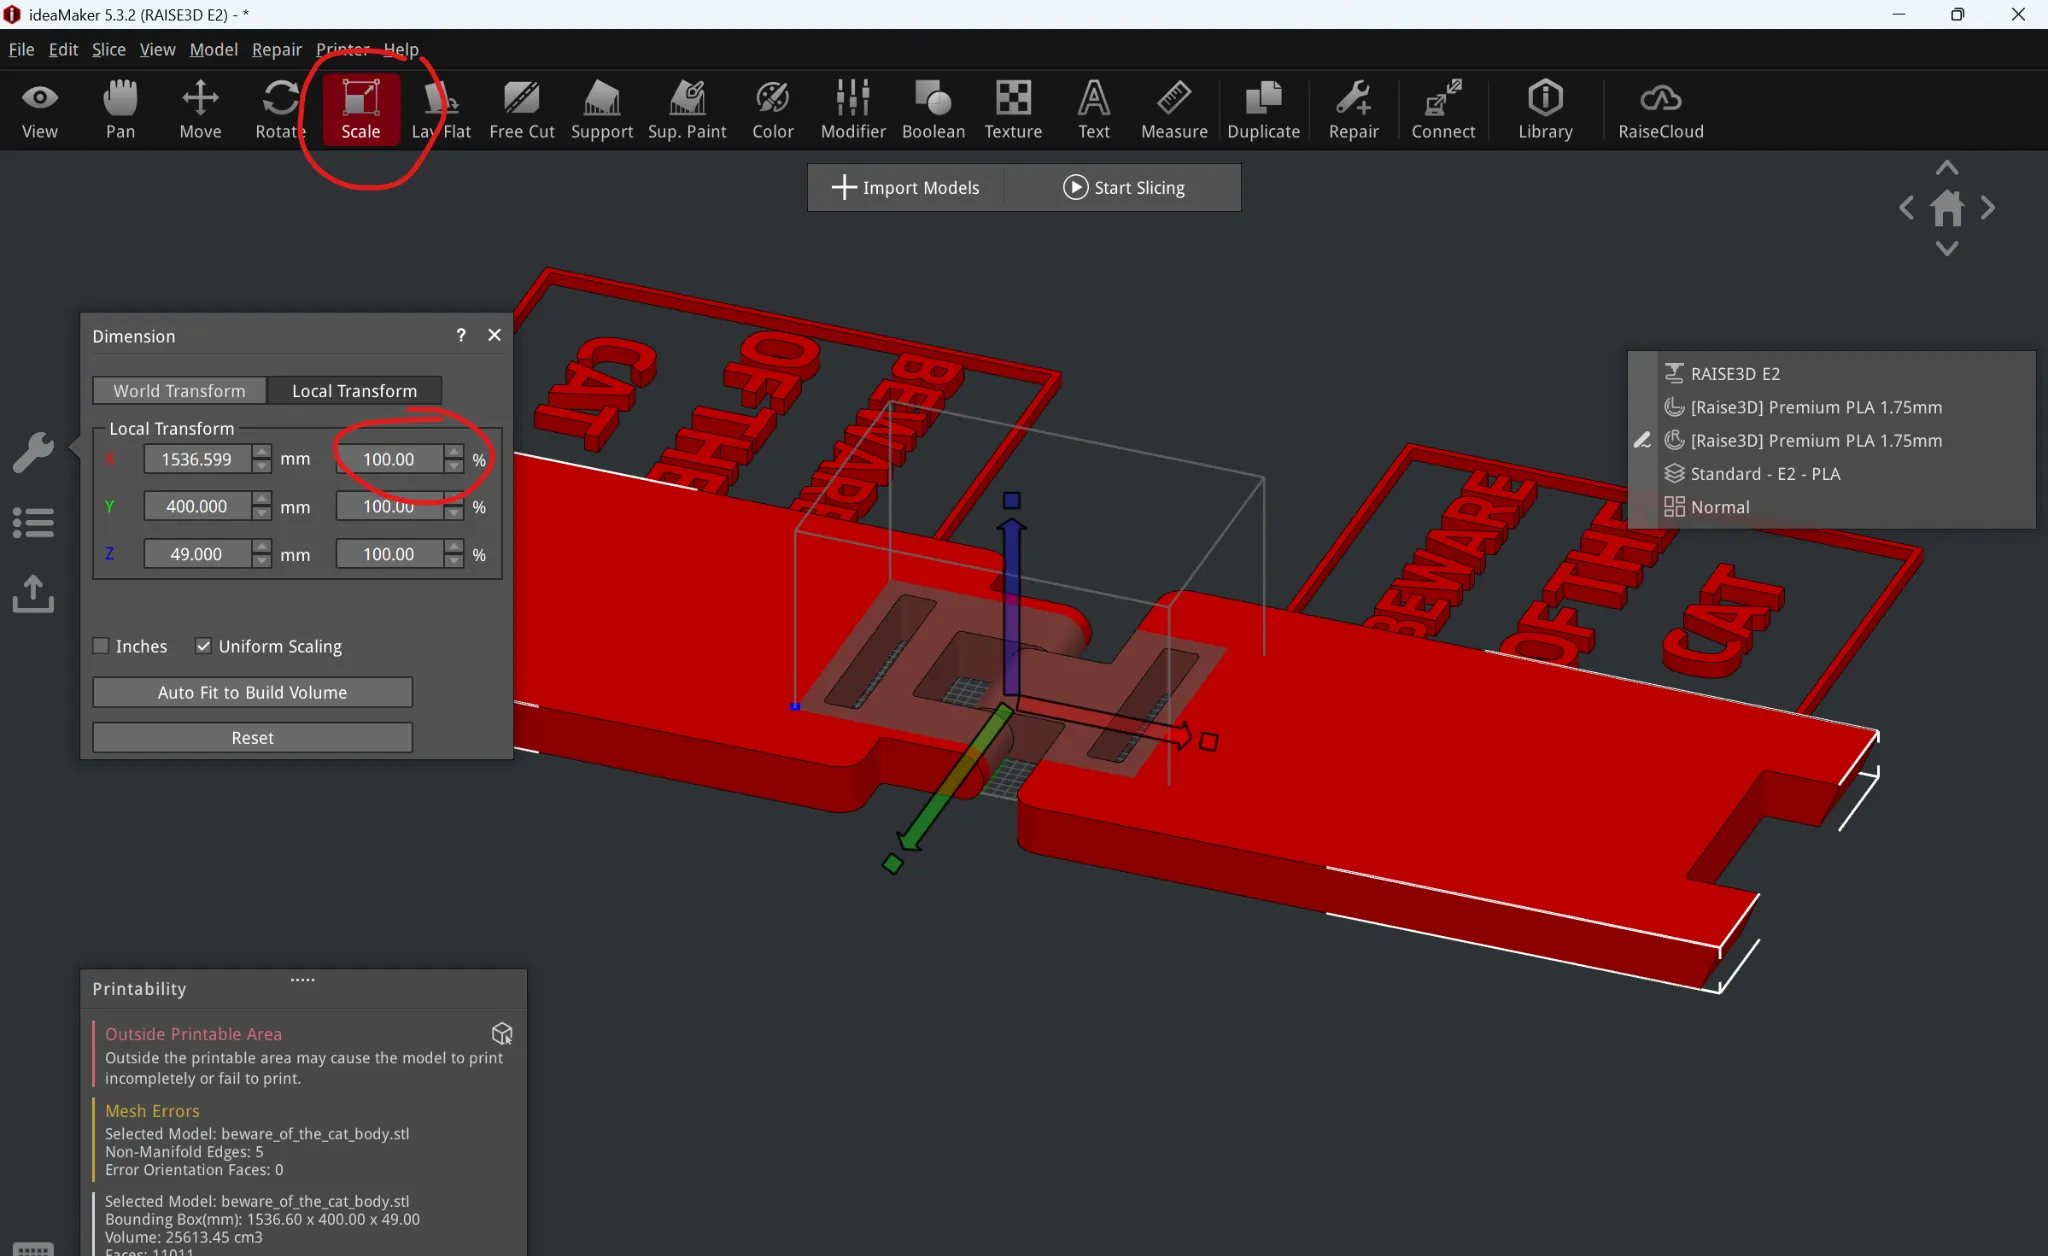Click Start Slicing button
The image size is (2048, 1256).
[x=1124, y=187]
